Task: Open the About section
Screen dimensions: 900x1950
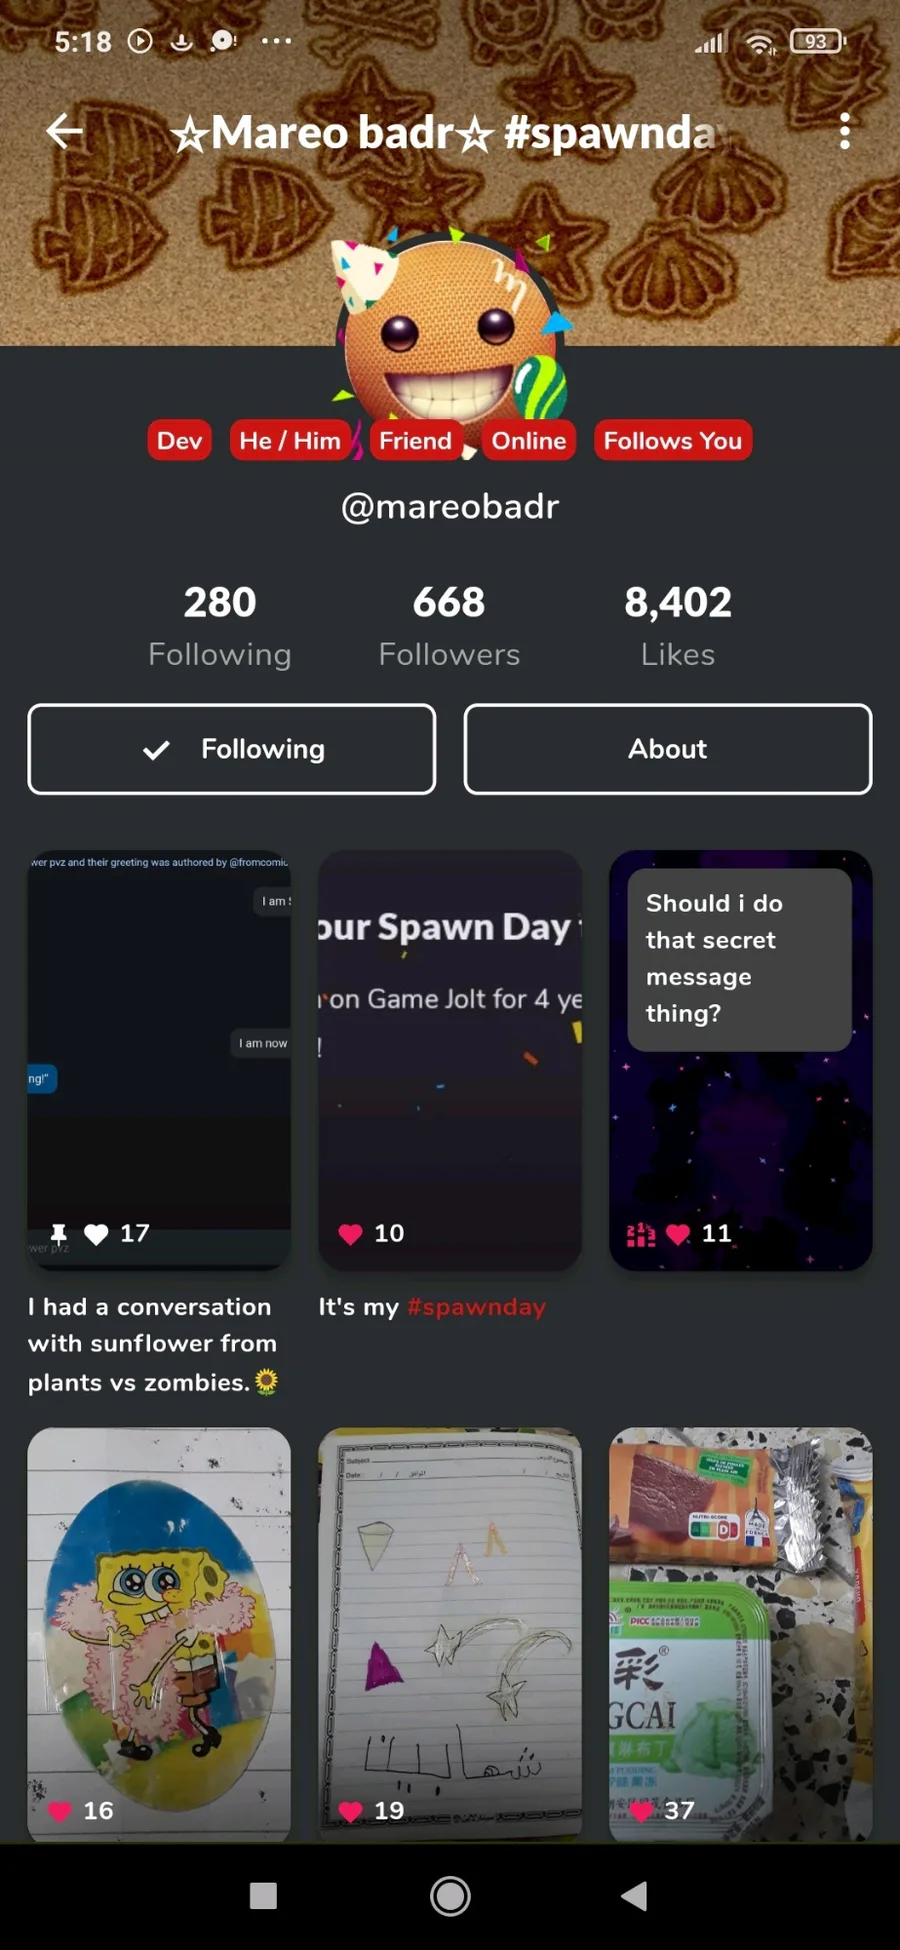Action: tap(668, 749)
